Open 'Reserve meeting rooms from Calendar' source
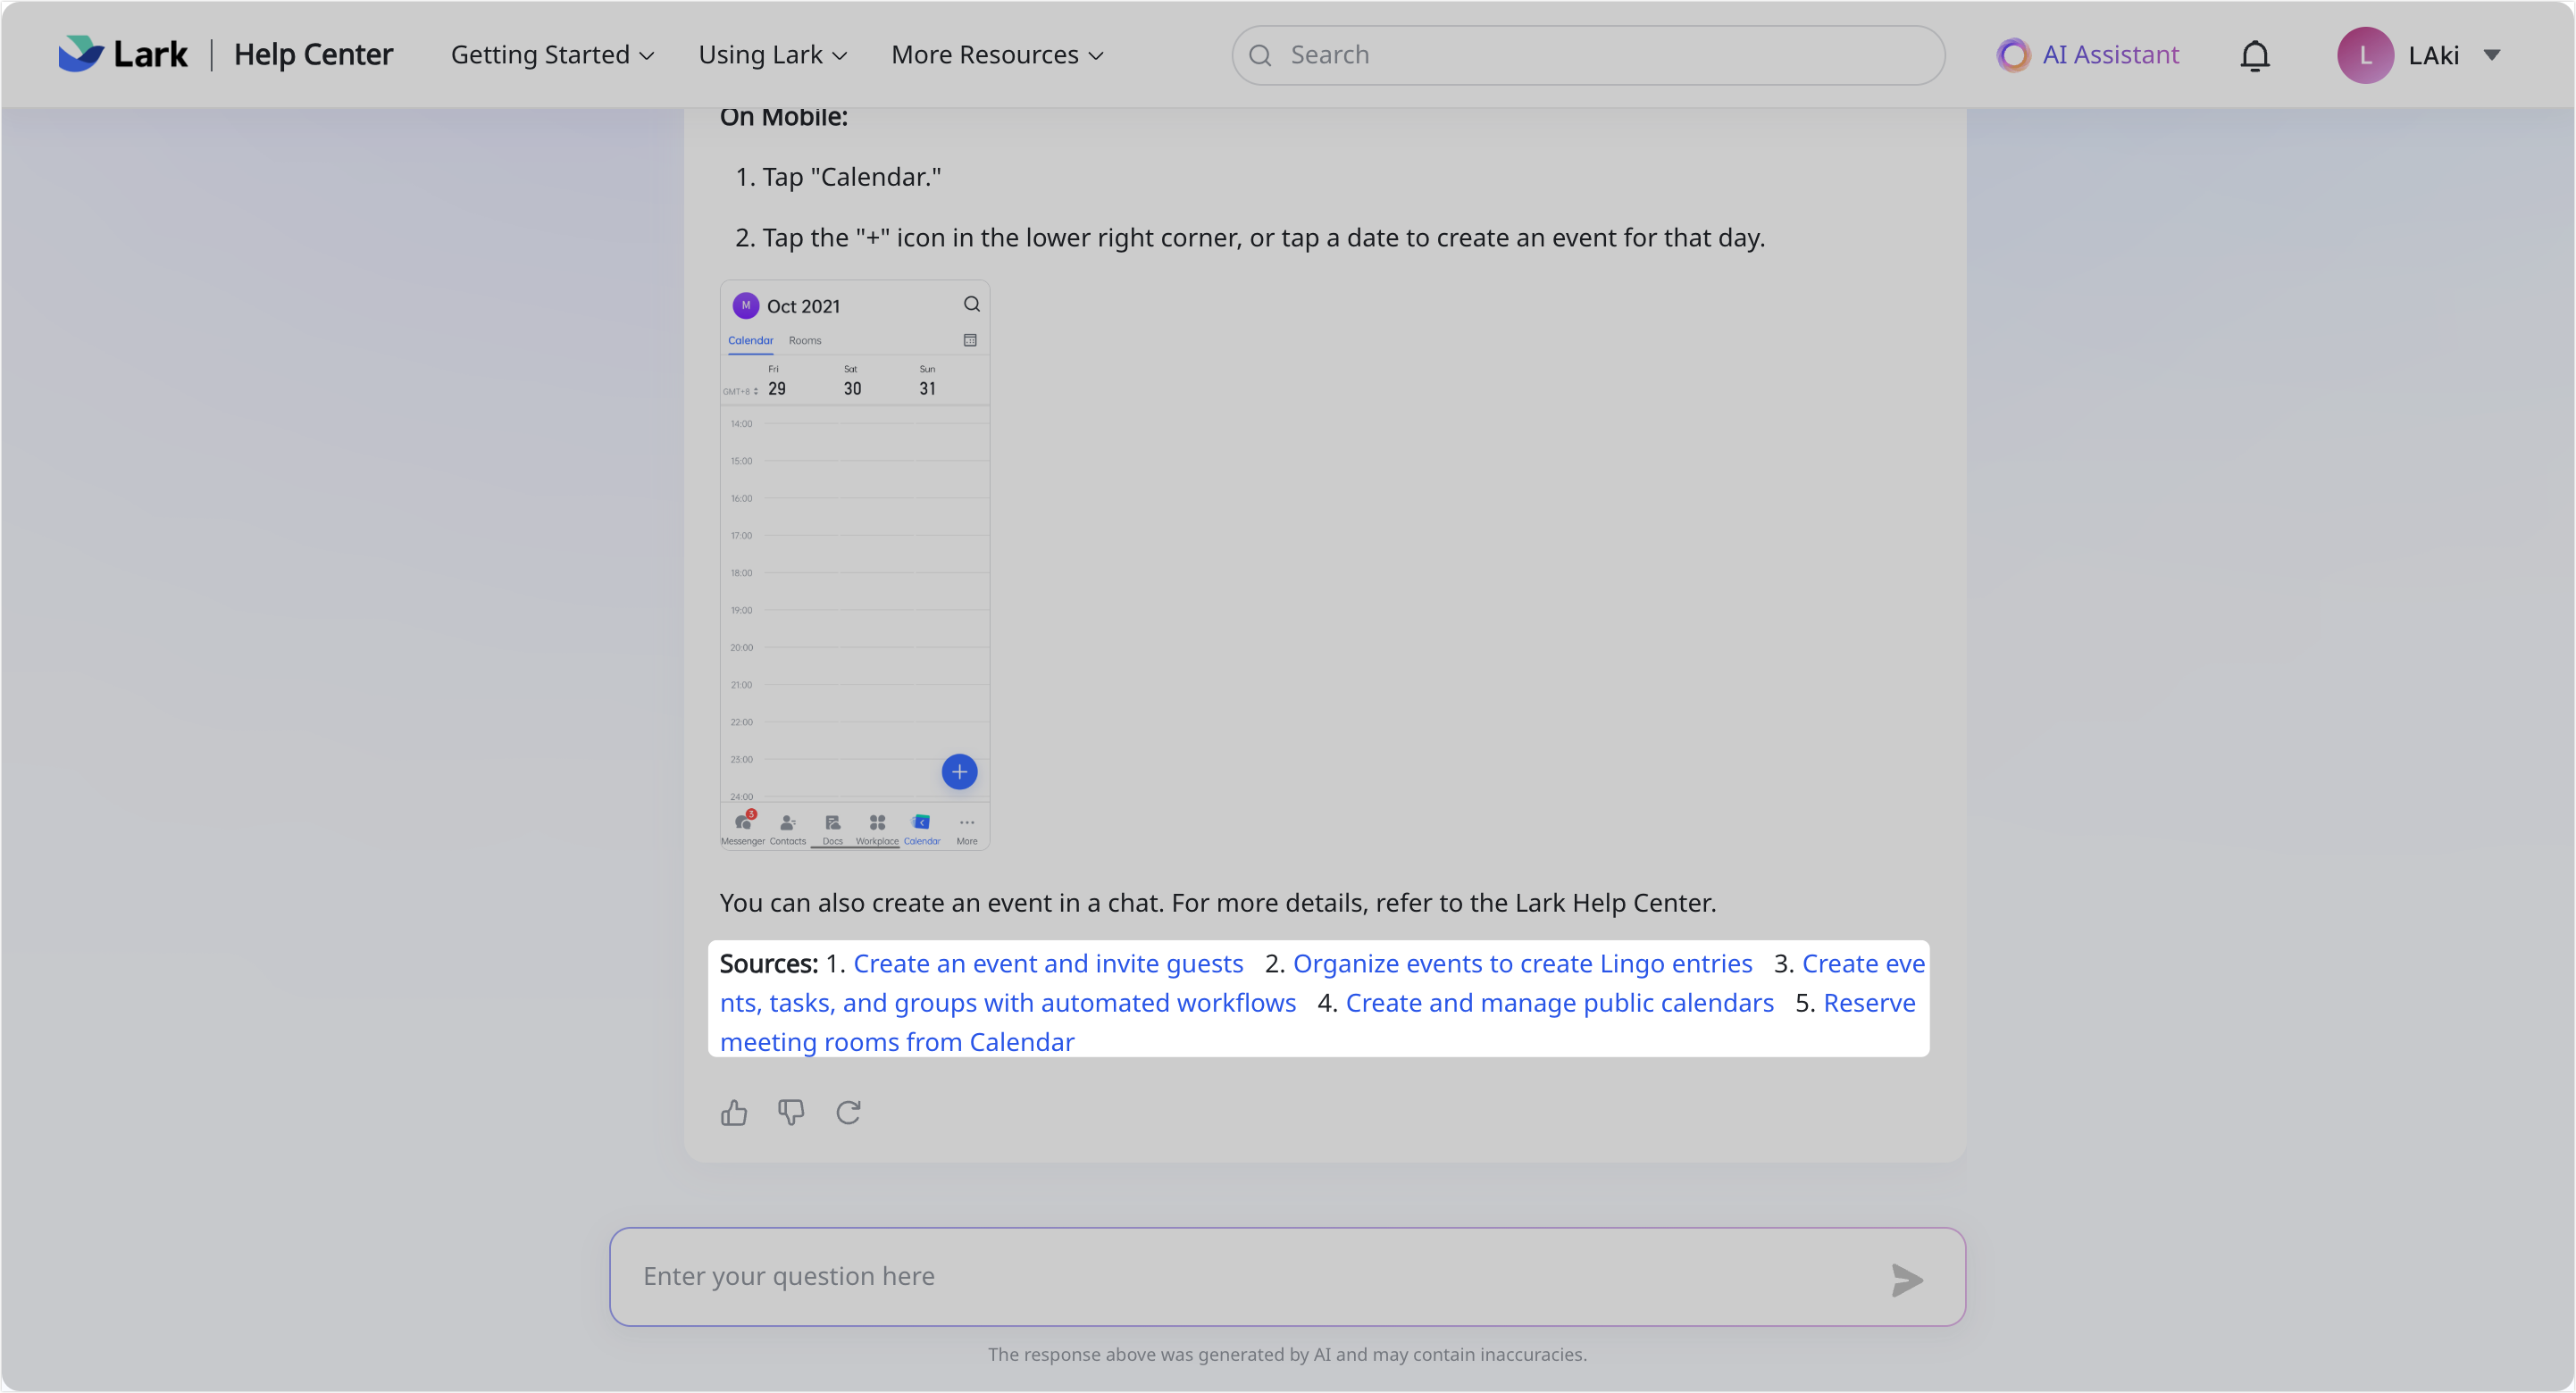Viewport: 2576px width, 1393px height. point(897,1041)
